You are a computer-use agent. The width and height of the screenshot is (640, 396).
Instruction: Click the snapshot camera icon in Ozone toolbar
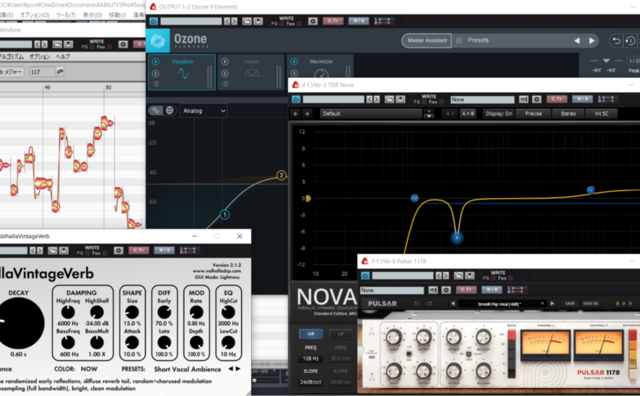313,21
